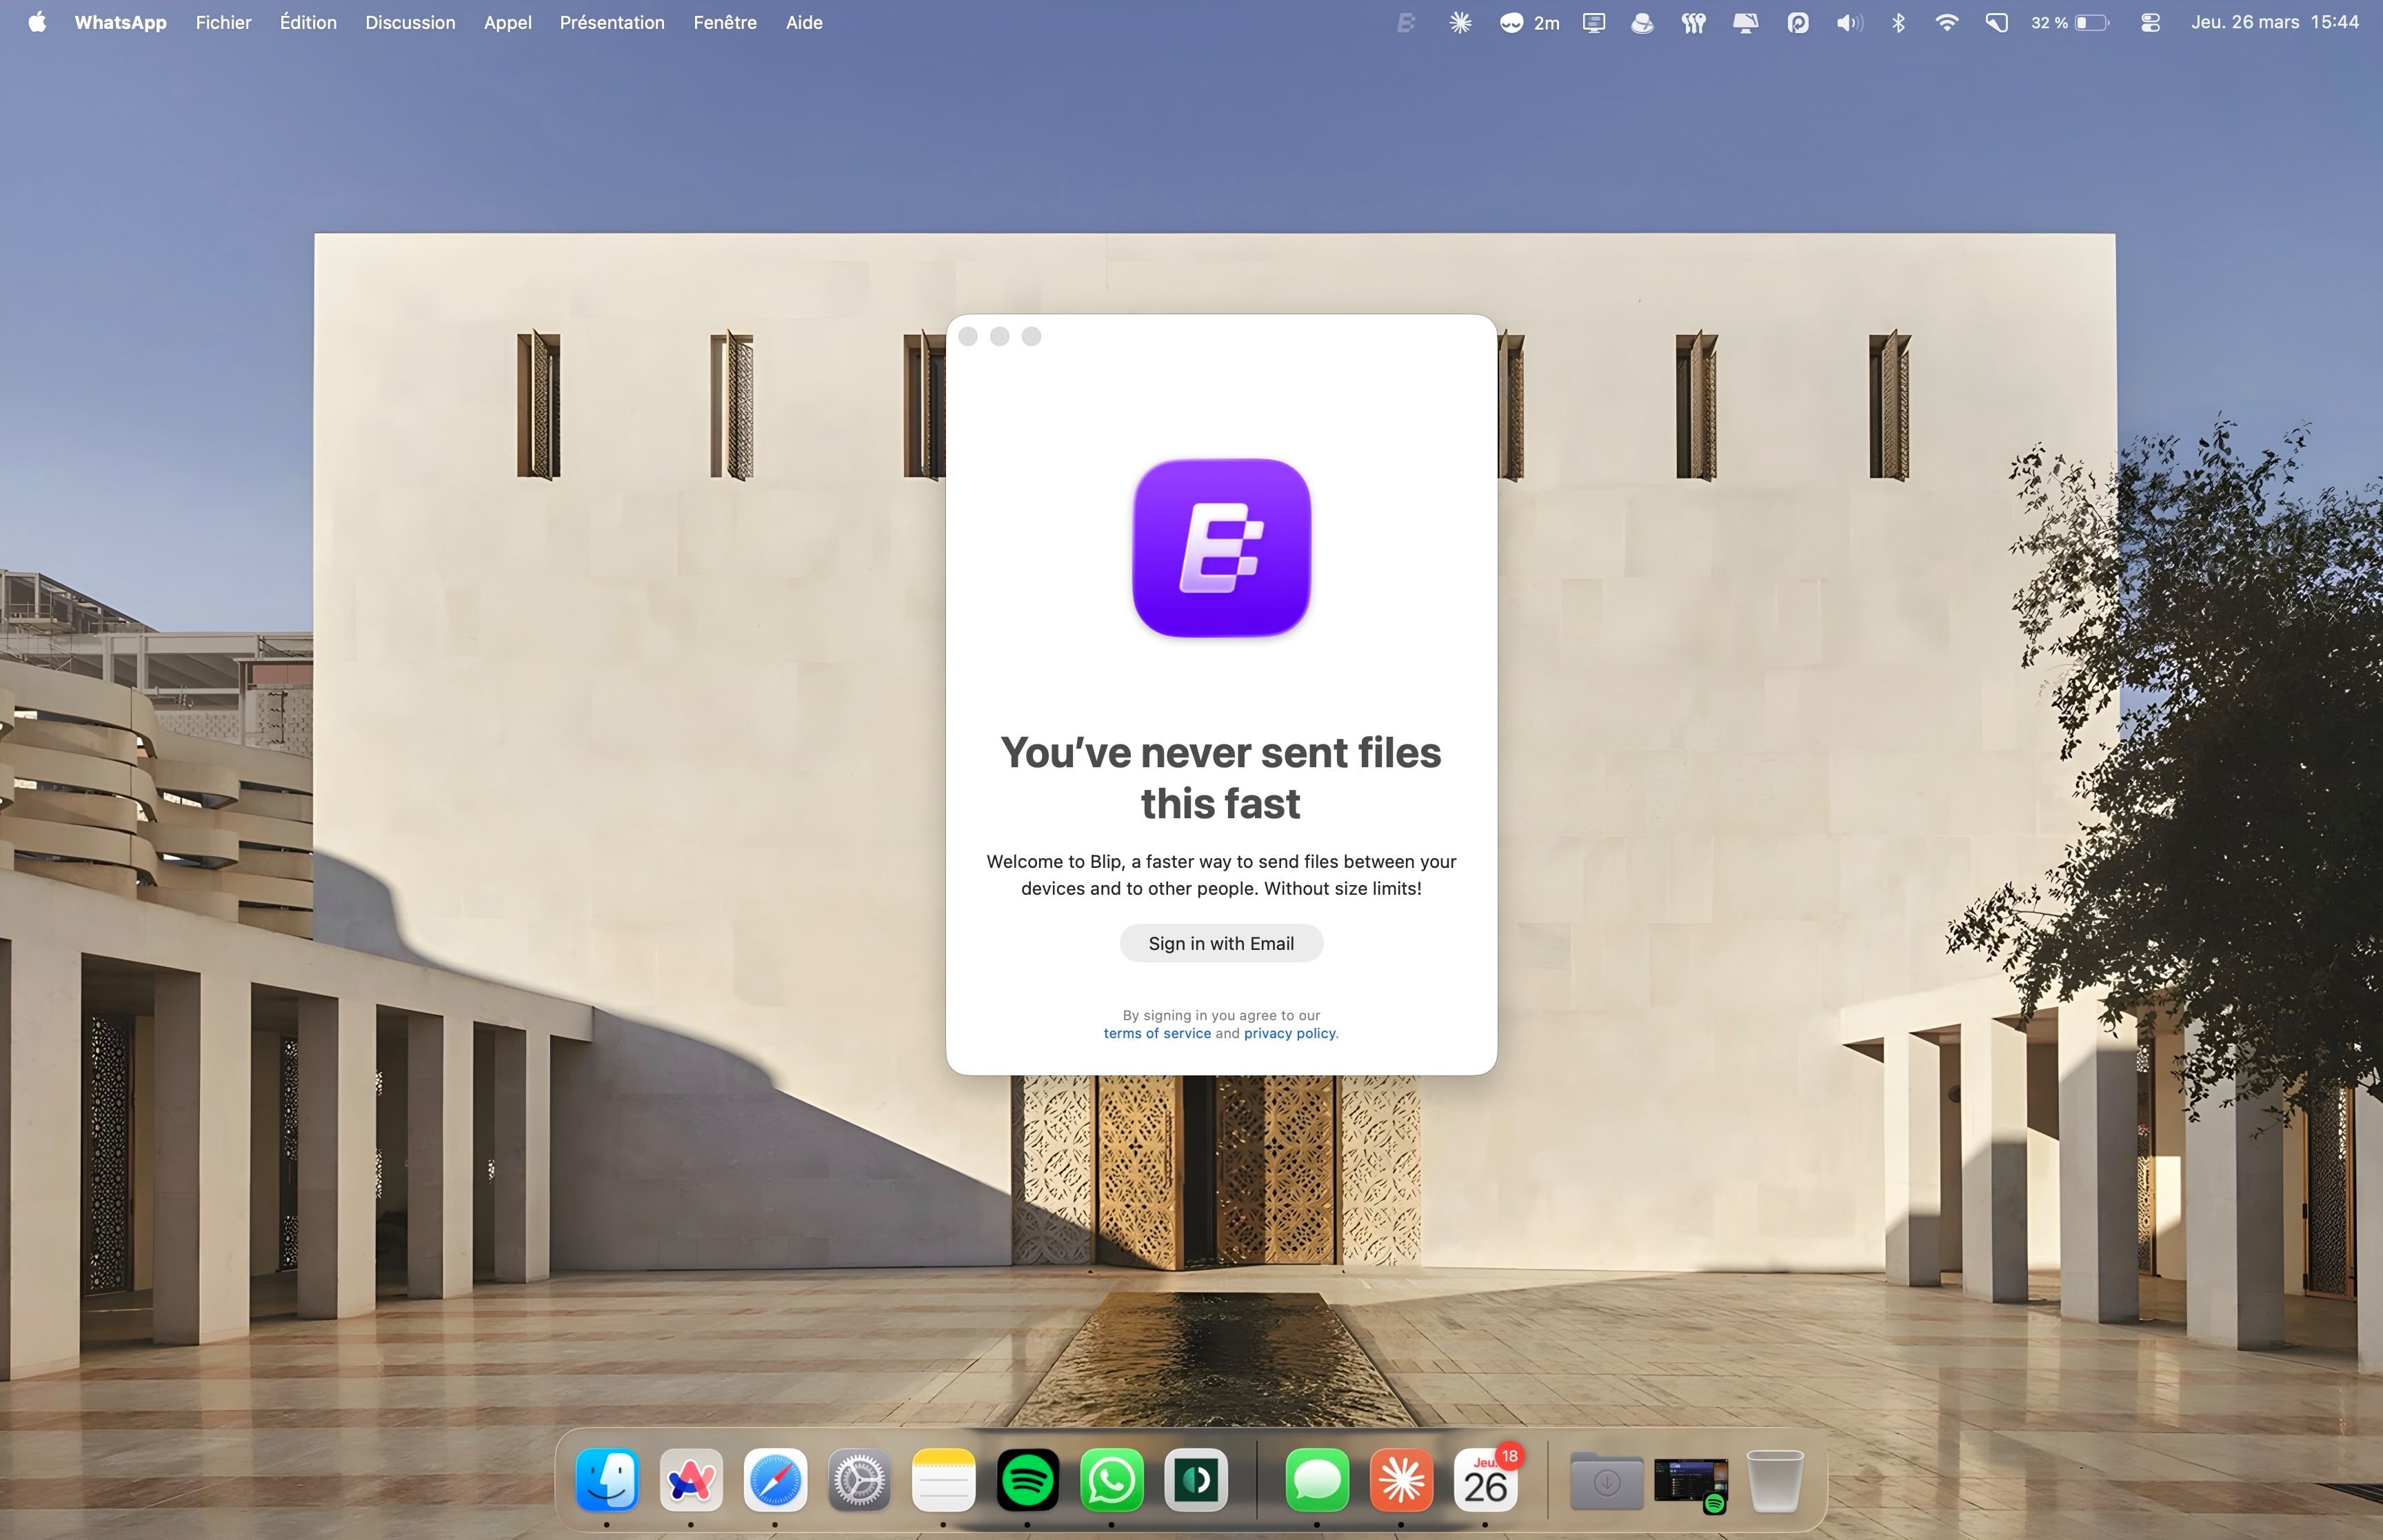Launch WhatsApp from the Dock
This screenshot has height=1540, width=2383.
coord(1111,1479)
